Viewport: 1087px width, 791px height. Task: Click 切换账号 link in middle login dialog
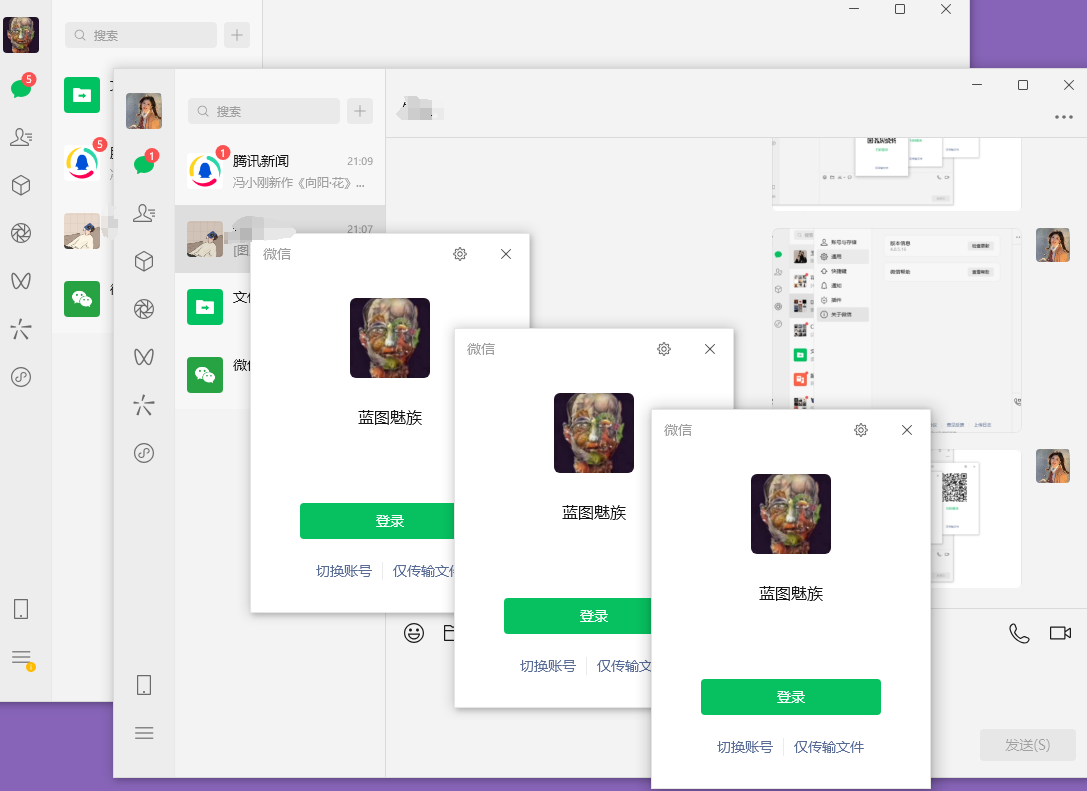pyautogui.click(x=548, y=666)
